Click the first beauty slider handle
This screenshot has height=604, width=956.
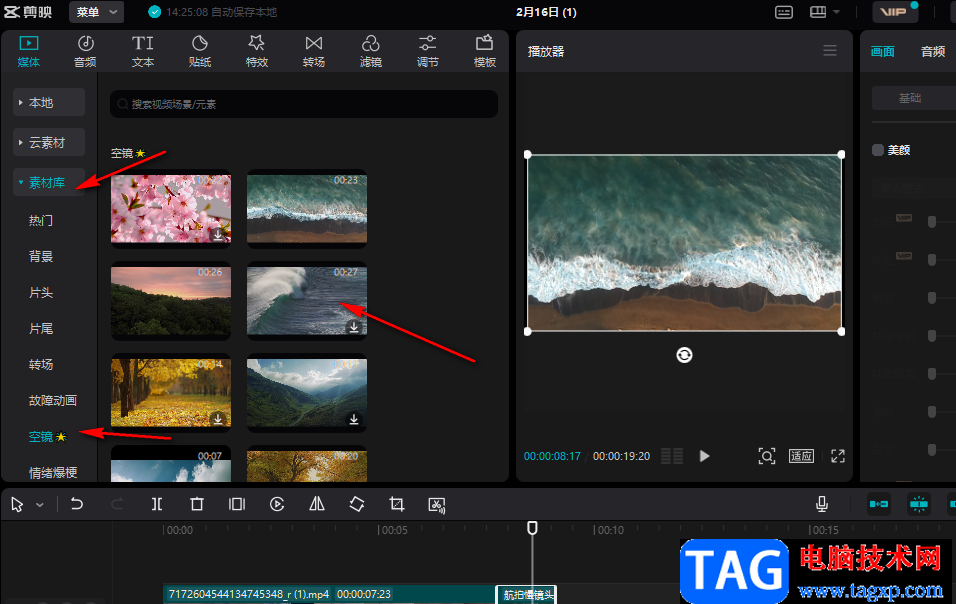click(932, 222)
